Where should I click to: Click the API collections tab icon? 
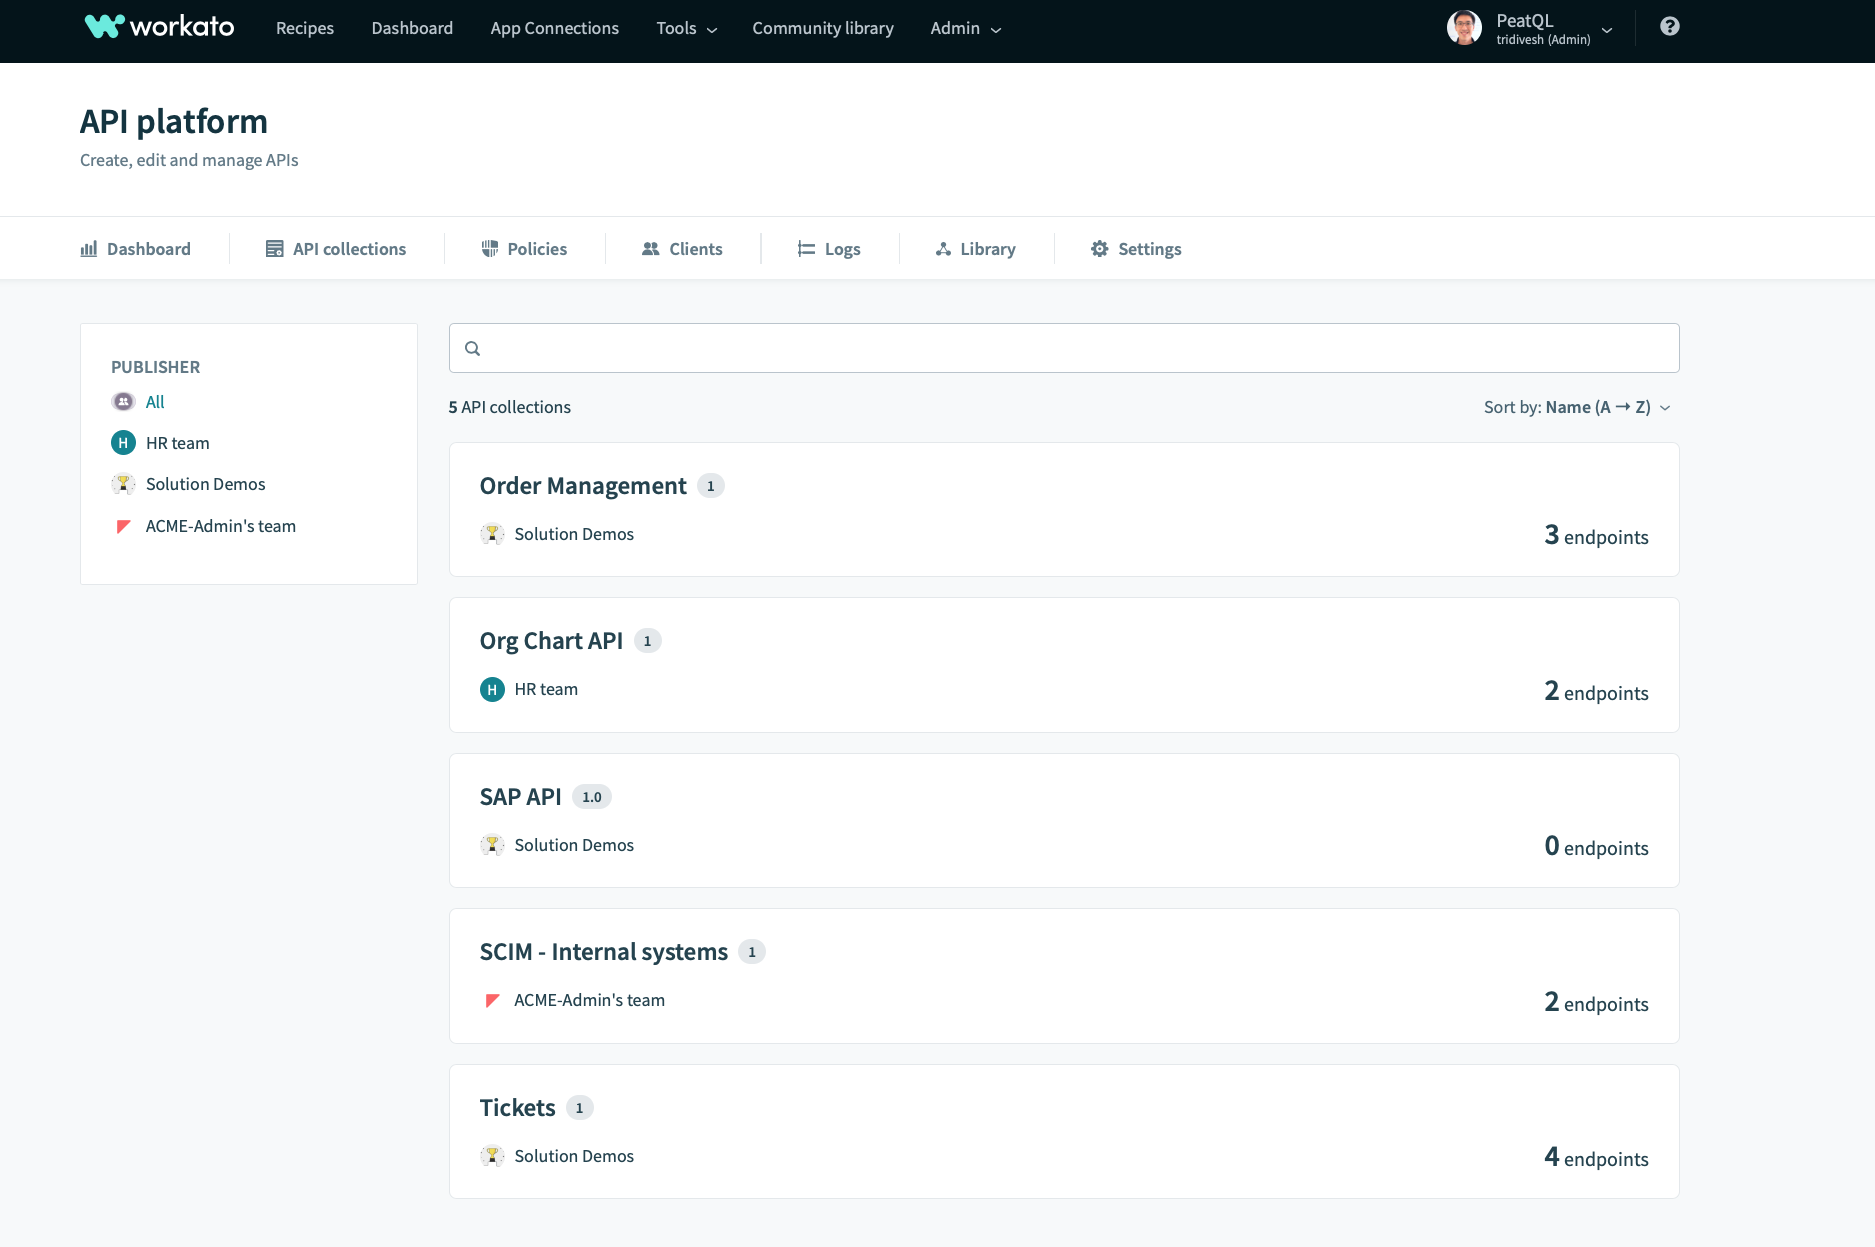pos(274,249)
